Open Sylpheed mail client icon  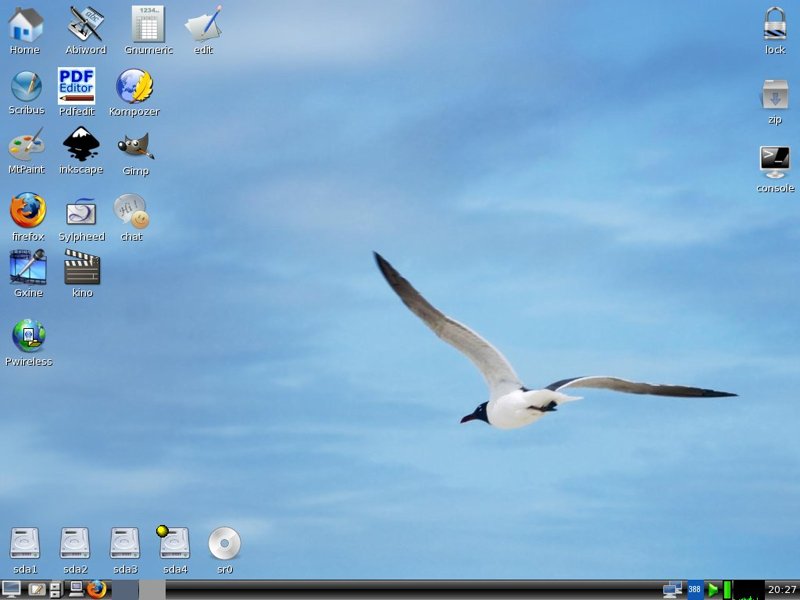(x=81, y=213)
